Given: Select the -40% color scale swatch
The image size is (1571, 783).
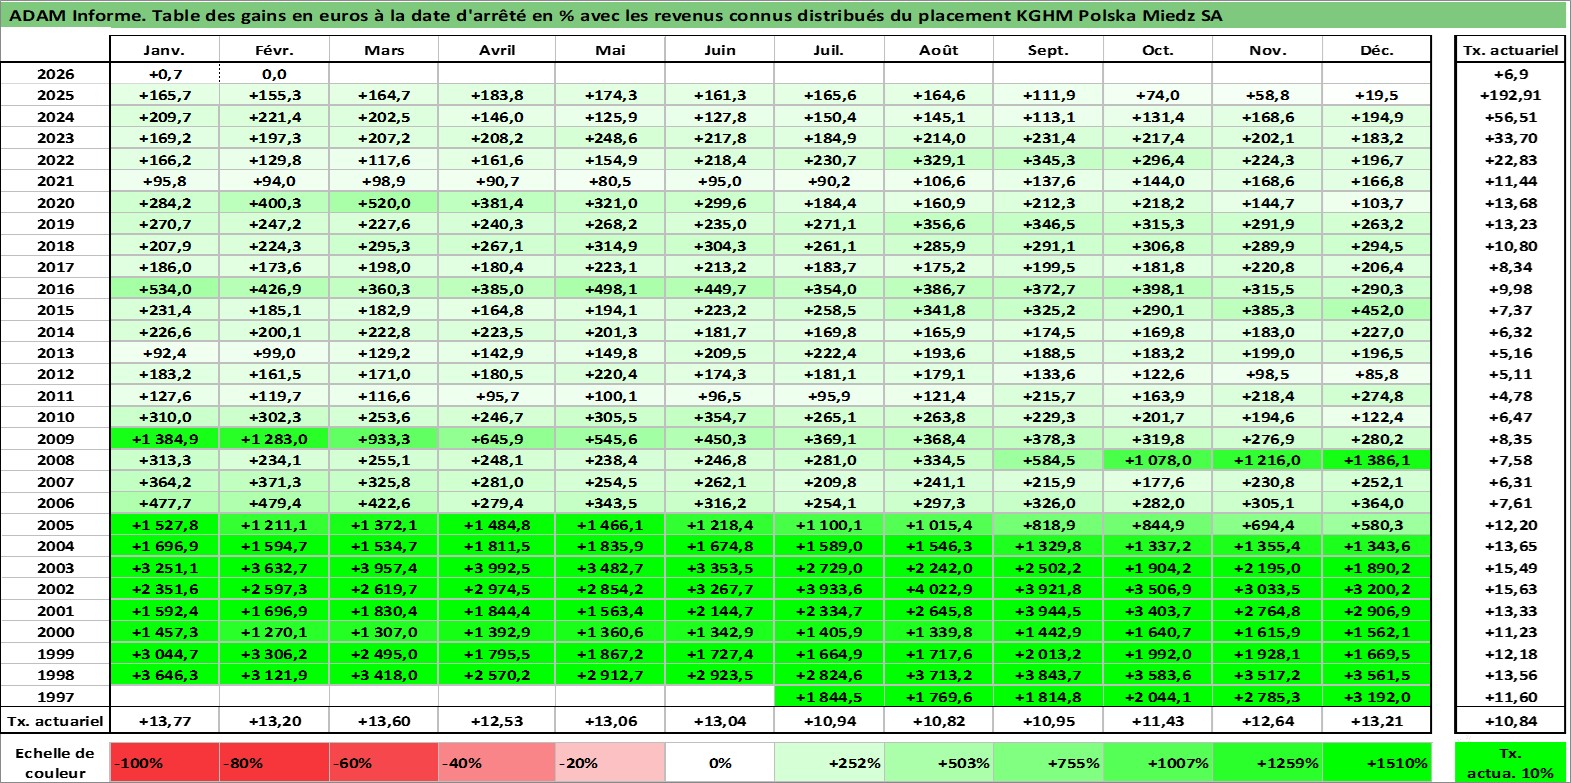Looking at the screenshot, I should click(497, 762).
